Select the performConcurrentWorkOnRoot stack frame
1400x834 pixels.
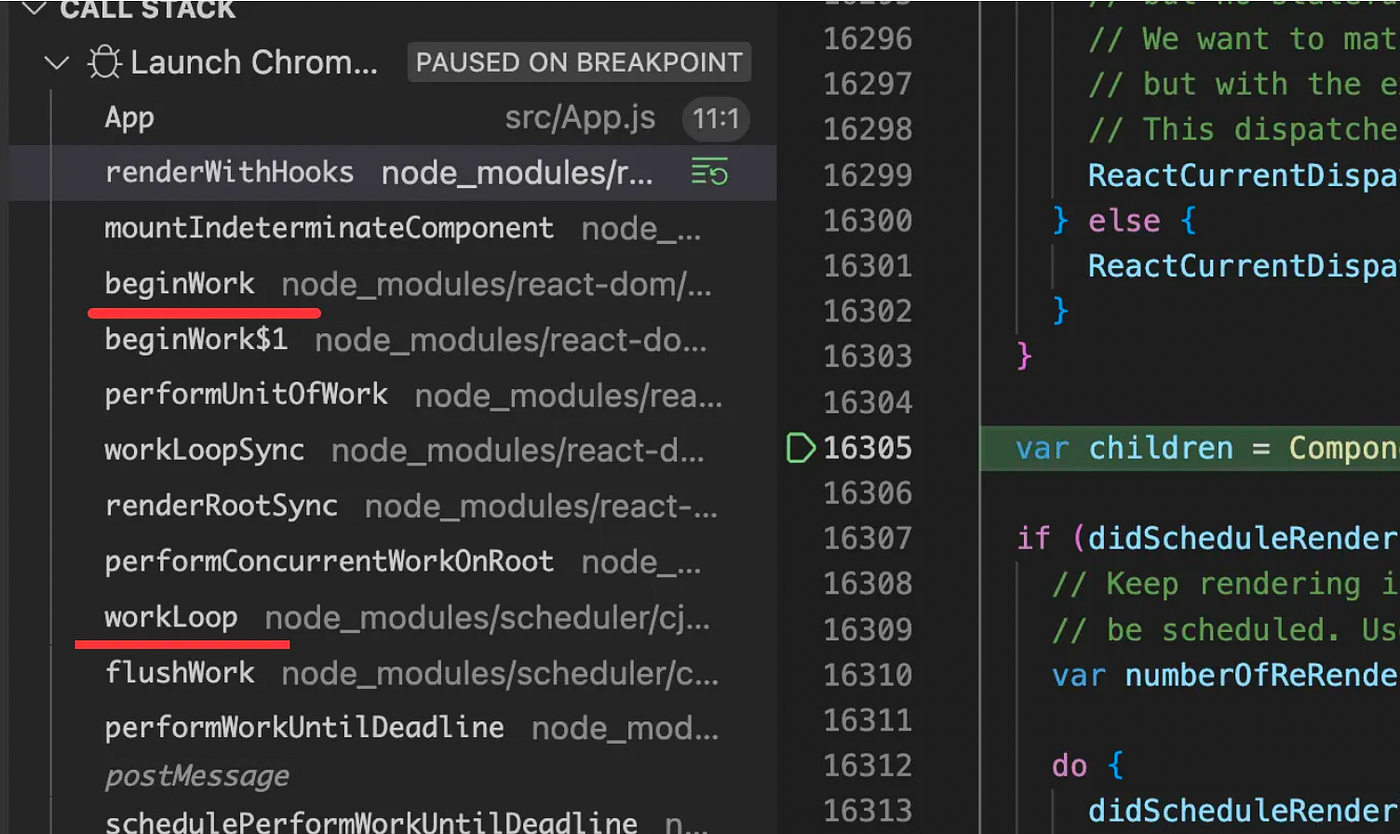[x=392, y=562]
